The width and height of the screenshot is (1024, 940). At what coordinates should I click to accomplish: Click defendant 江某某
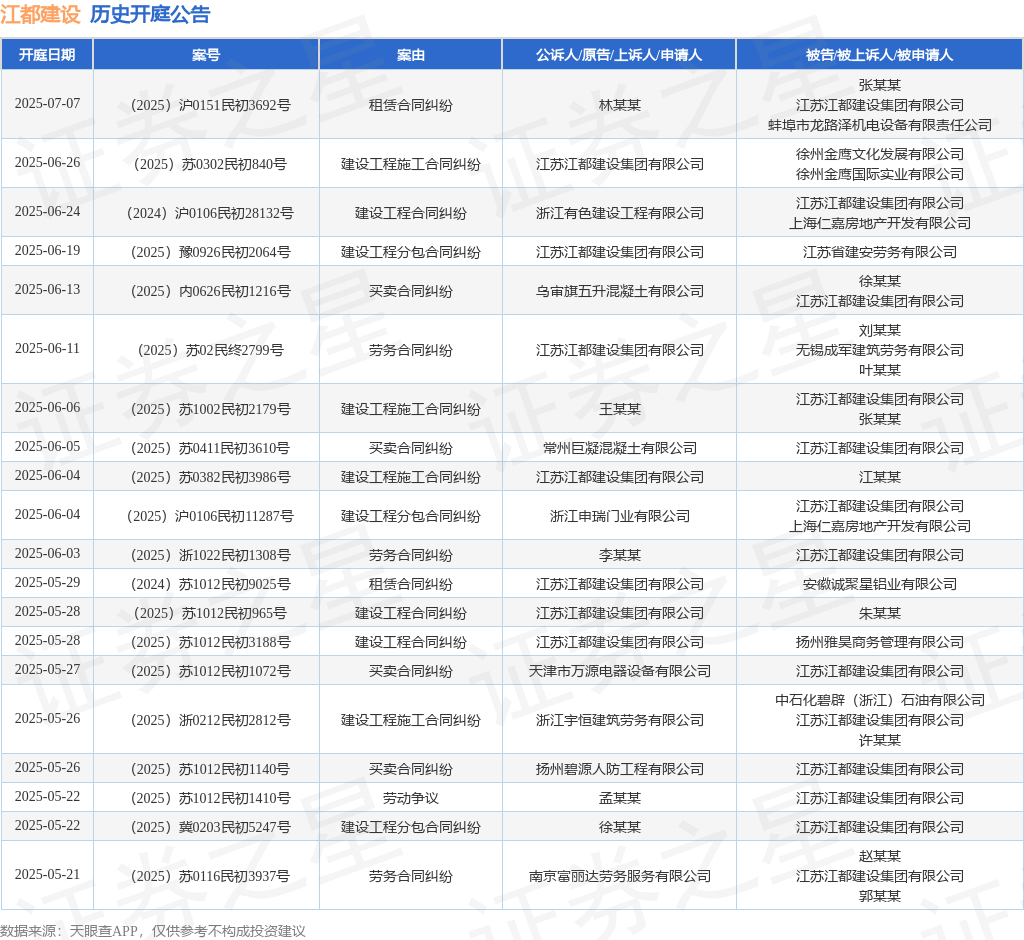(x=880, y=477)
